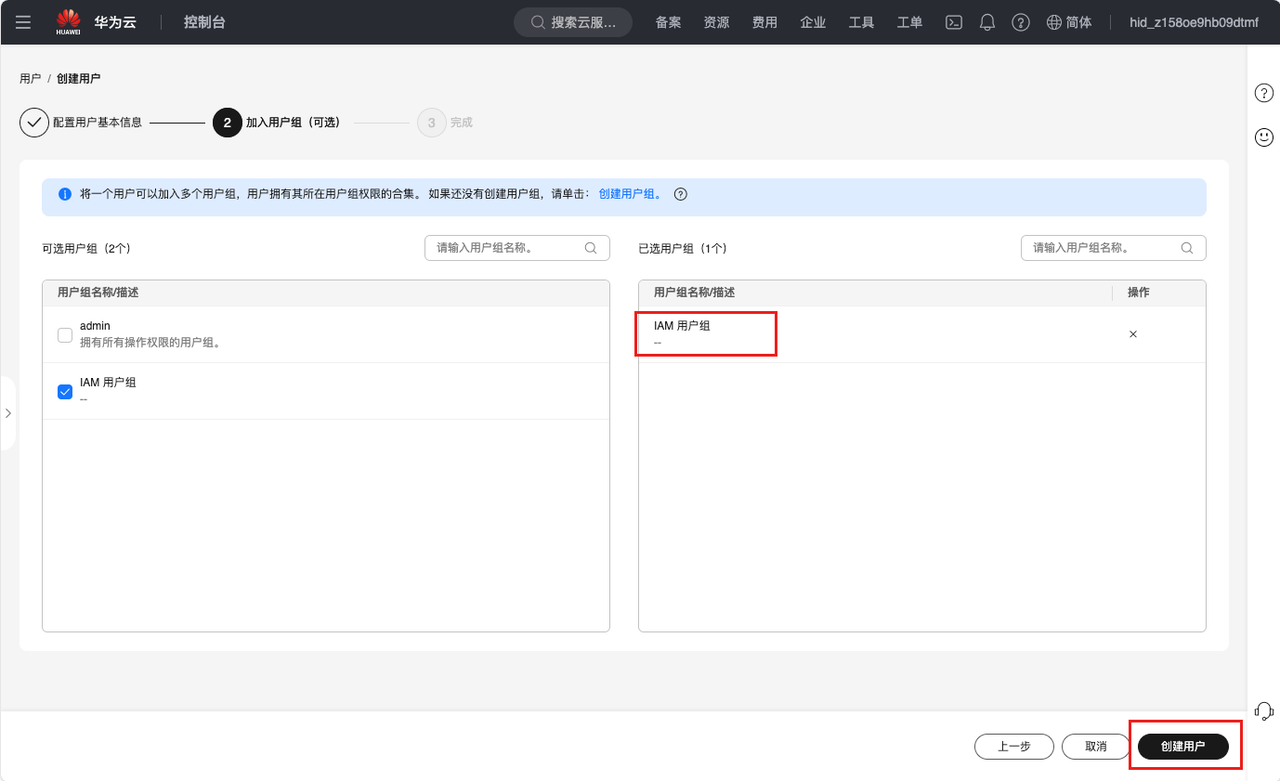This screenshot has width=1280, height=781.
Task: Open the 资源 menu
Action: (716, 22)
